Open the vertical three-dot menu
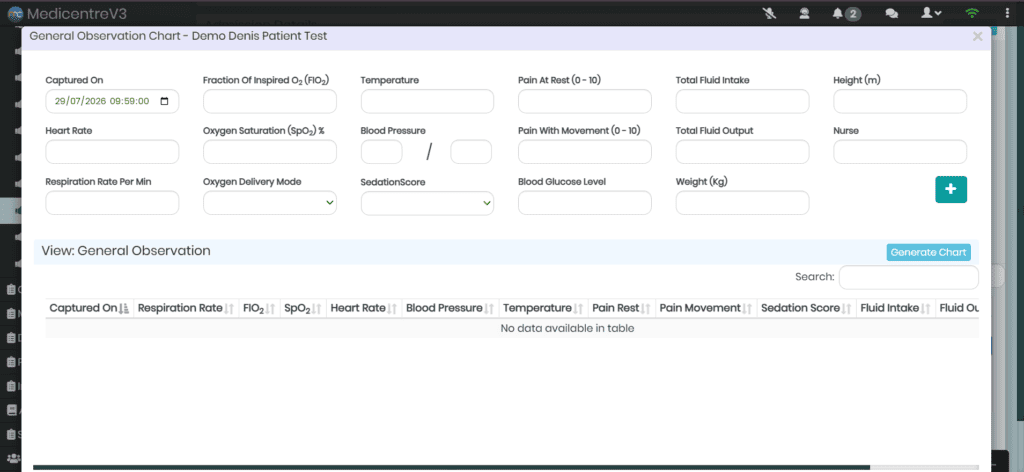 point(1008,13)
